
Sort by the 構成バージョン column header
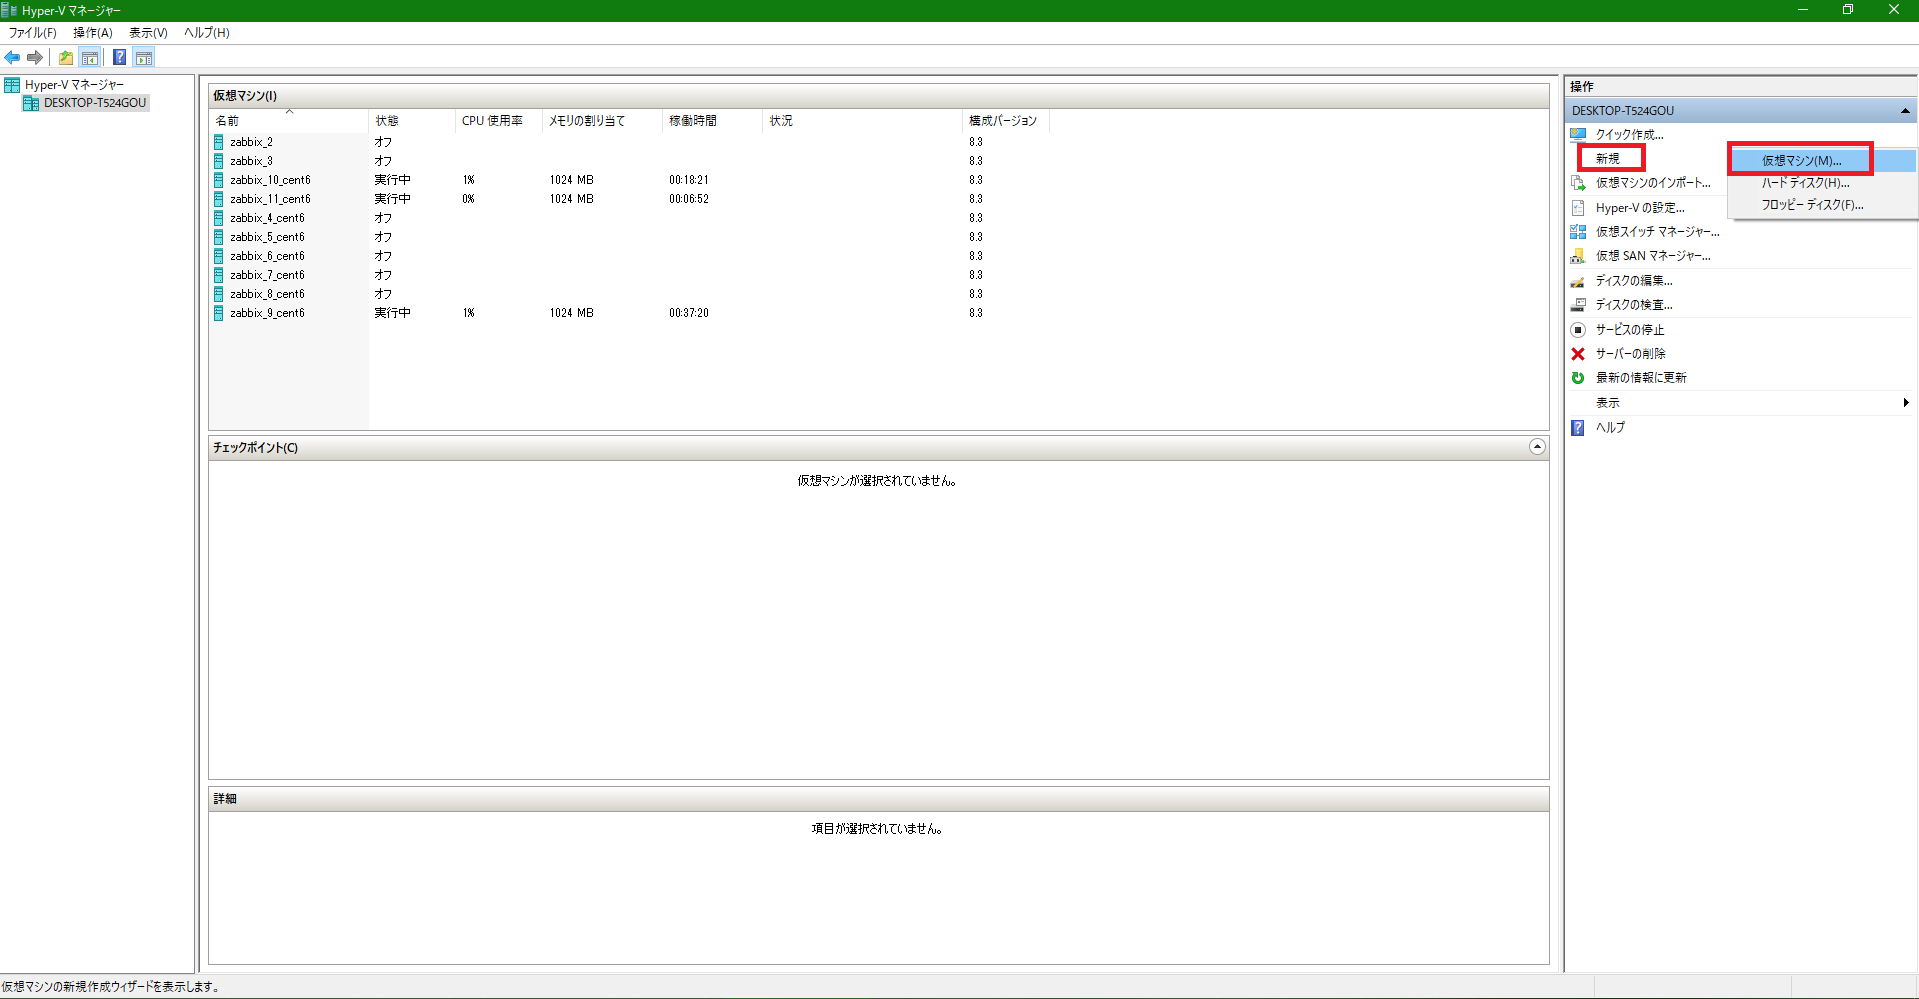point(1006,121)
